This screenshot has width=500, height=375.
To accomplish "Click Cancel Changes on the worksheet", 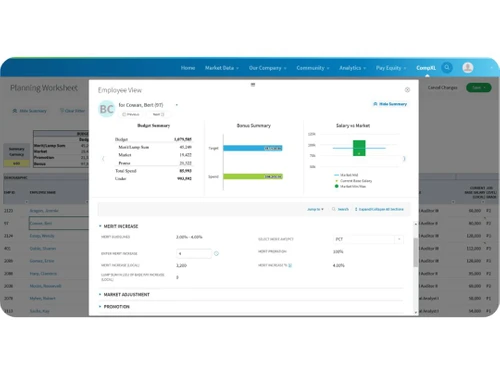I will (442, 88).
